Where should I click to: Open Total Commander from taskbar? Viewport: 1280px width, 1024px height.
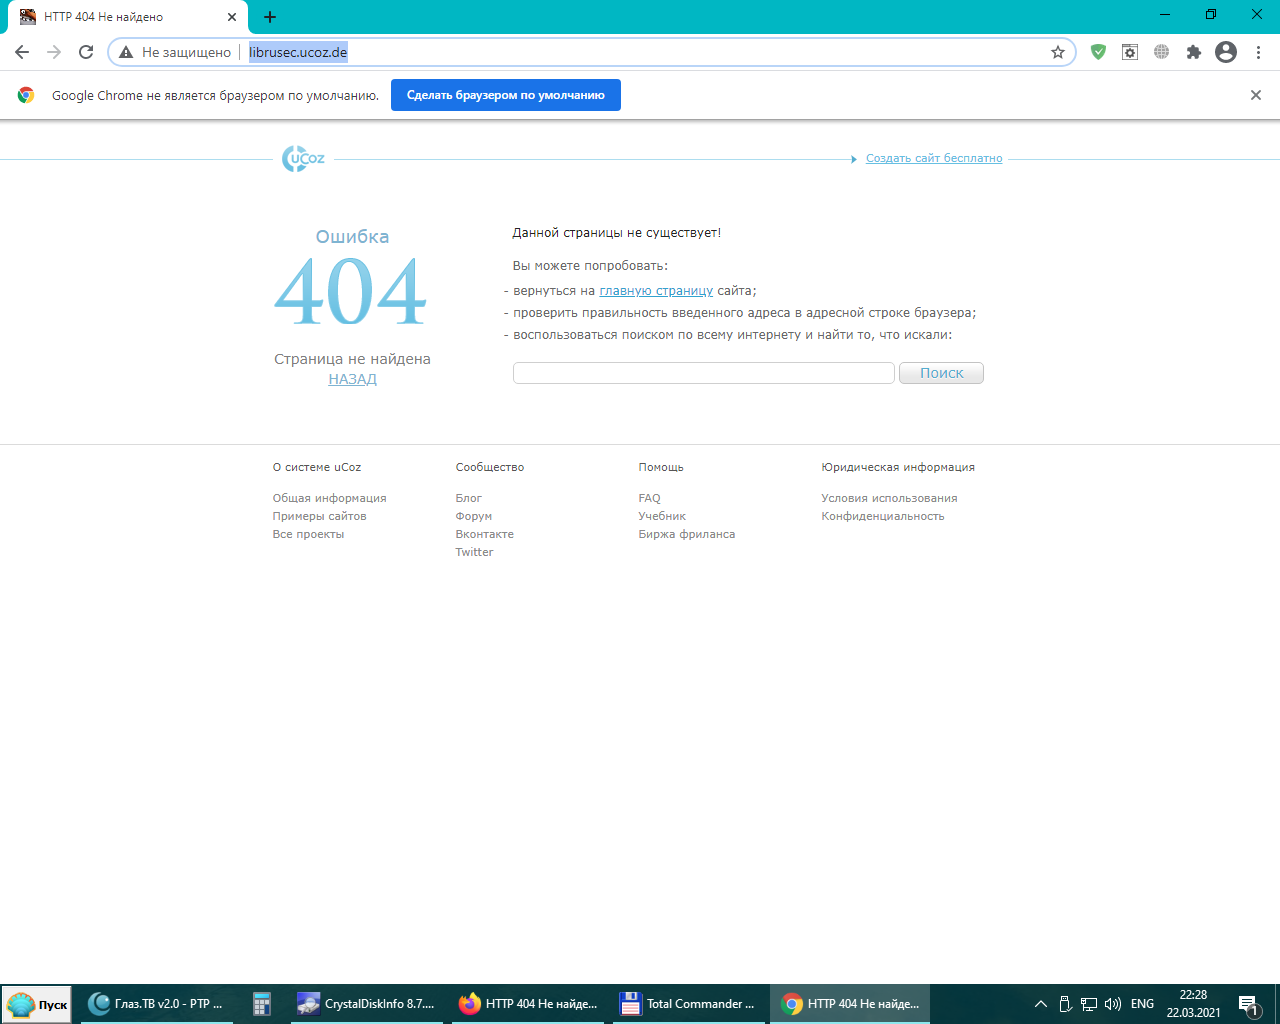point(688,1004)
